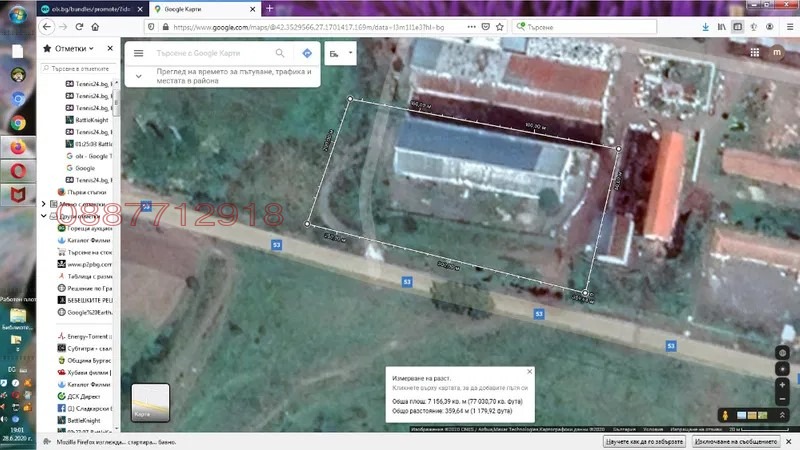Open the input language dropdown arrow
The height and width of the screenshot is (450, 800).
point(351,53)
